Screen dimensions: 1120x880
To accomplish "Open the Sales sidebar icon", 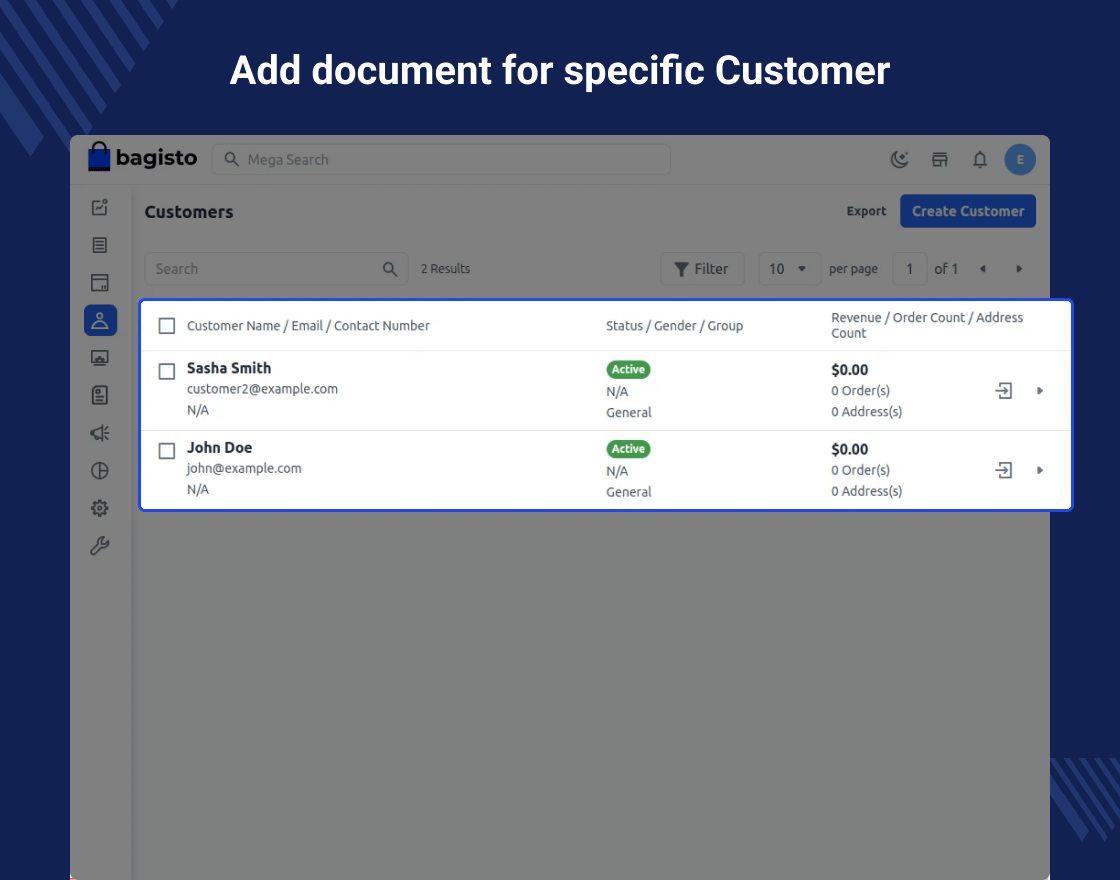I will pos(100,245).
